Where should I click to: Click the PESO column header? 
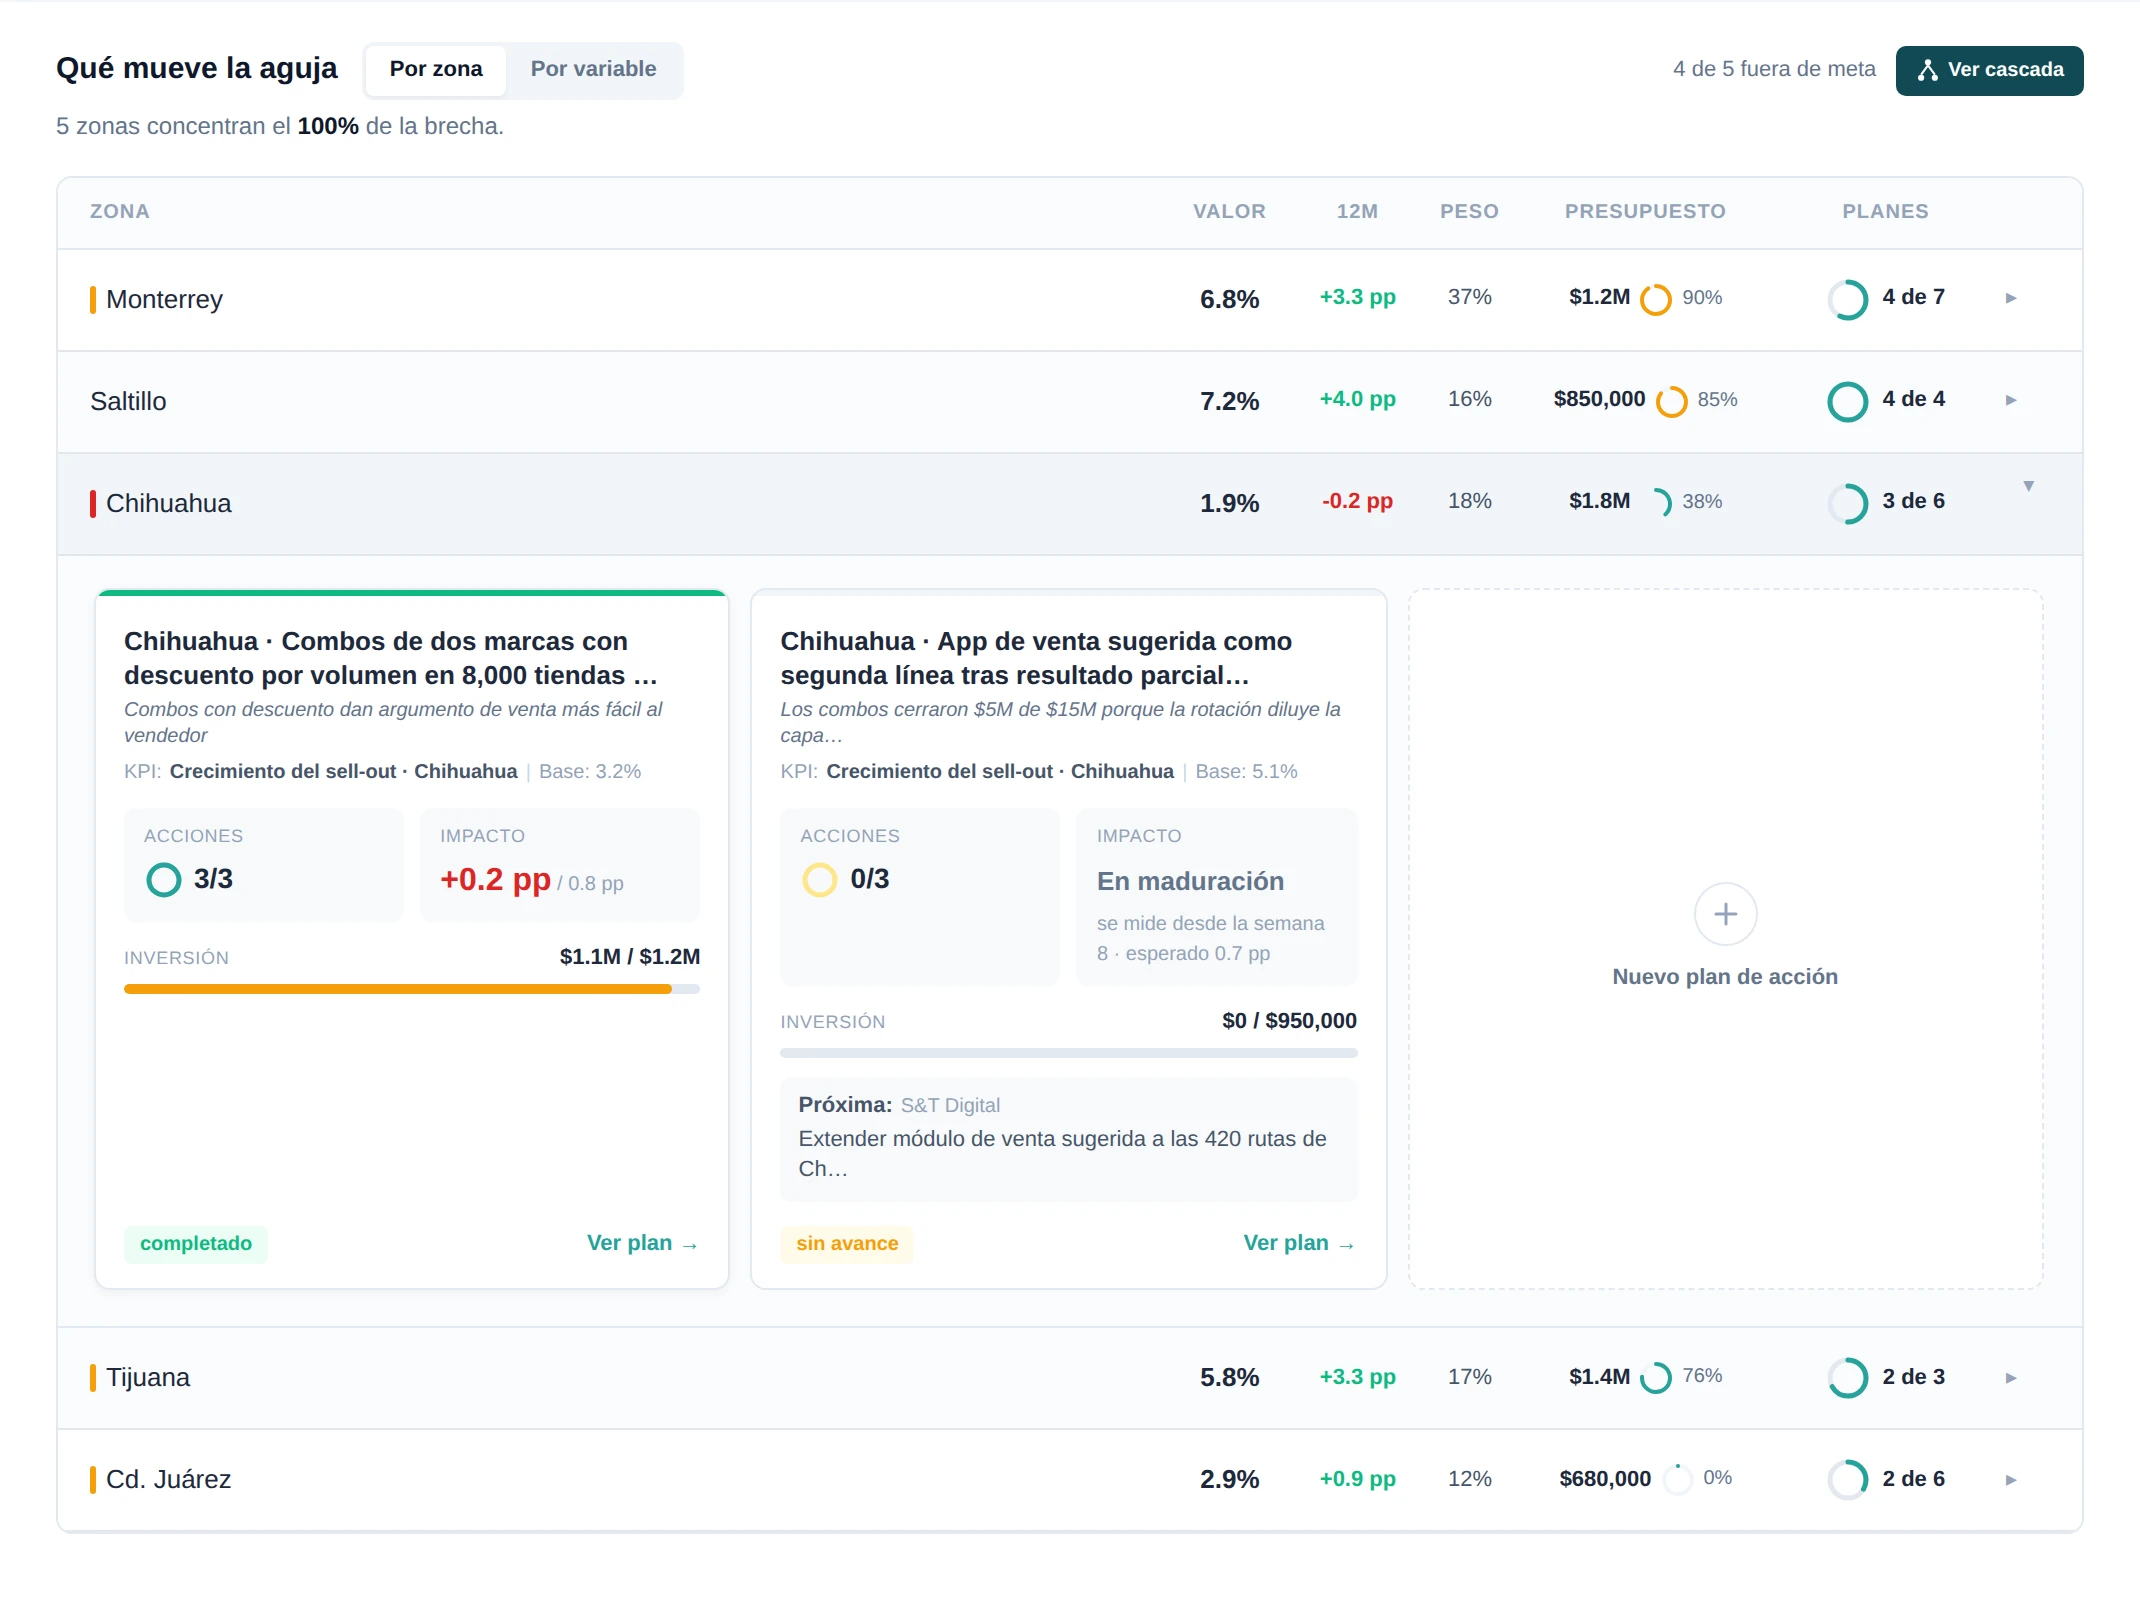(1469, 211)
